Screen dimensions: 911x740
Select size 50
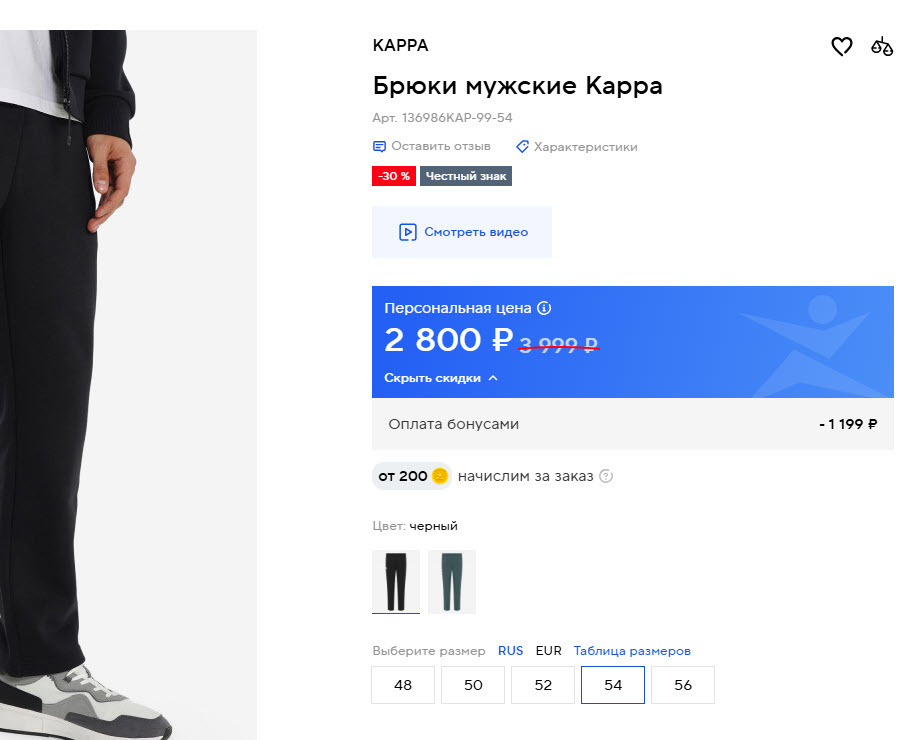pos(473,685)
